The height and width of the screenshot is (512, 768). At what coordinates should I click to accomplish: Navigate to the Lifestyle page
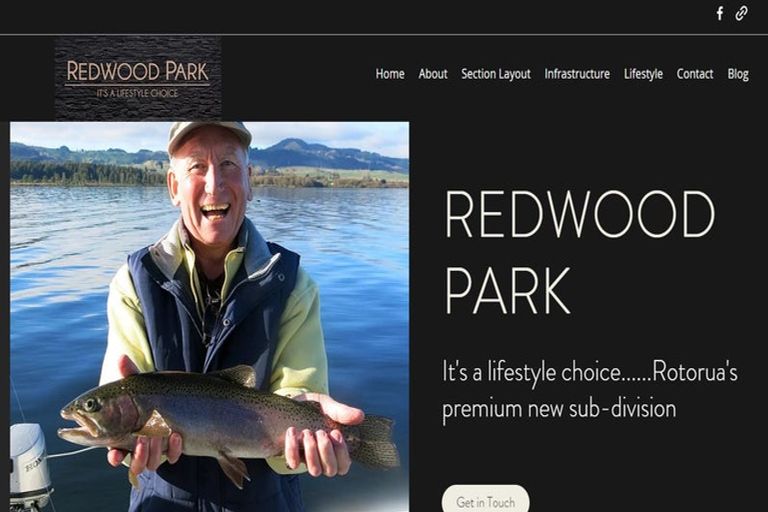click(x=643, y=74)
